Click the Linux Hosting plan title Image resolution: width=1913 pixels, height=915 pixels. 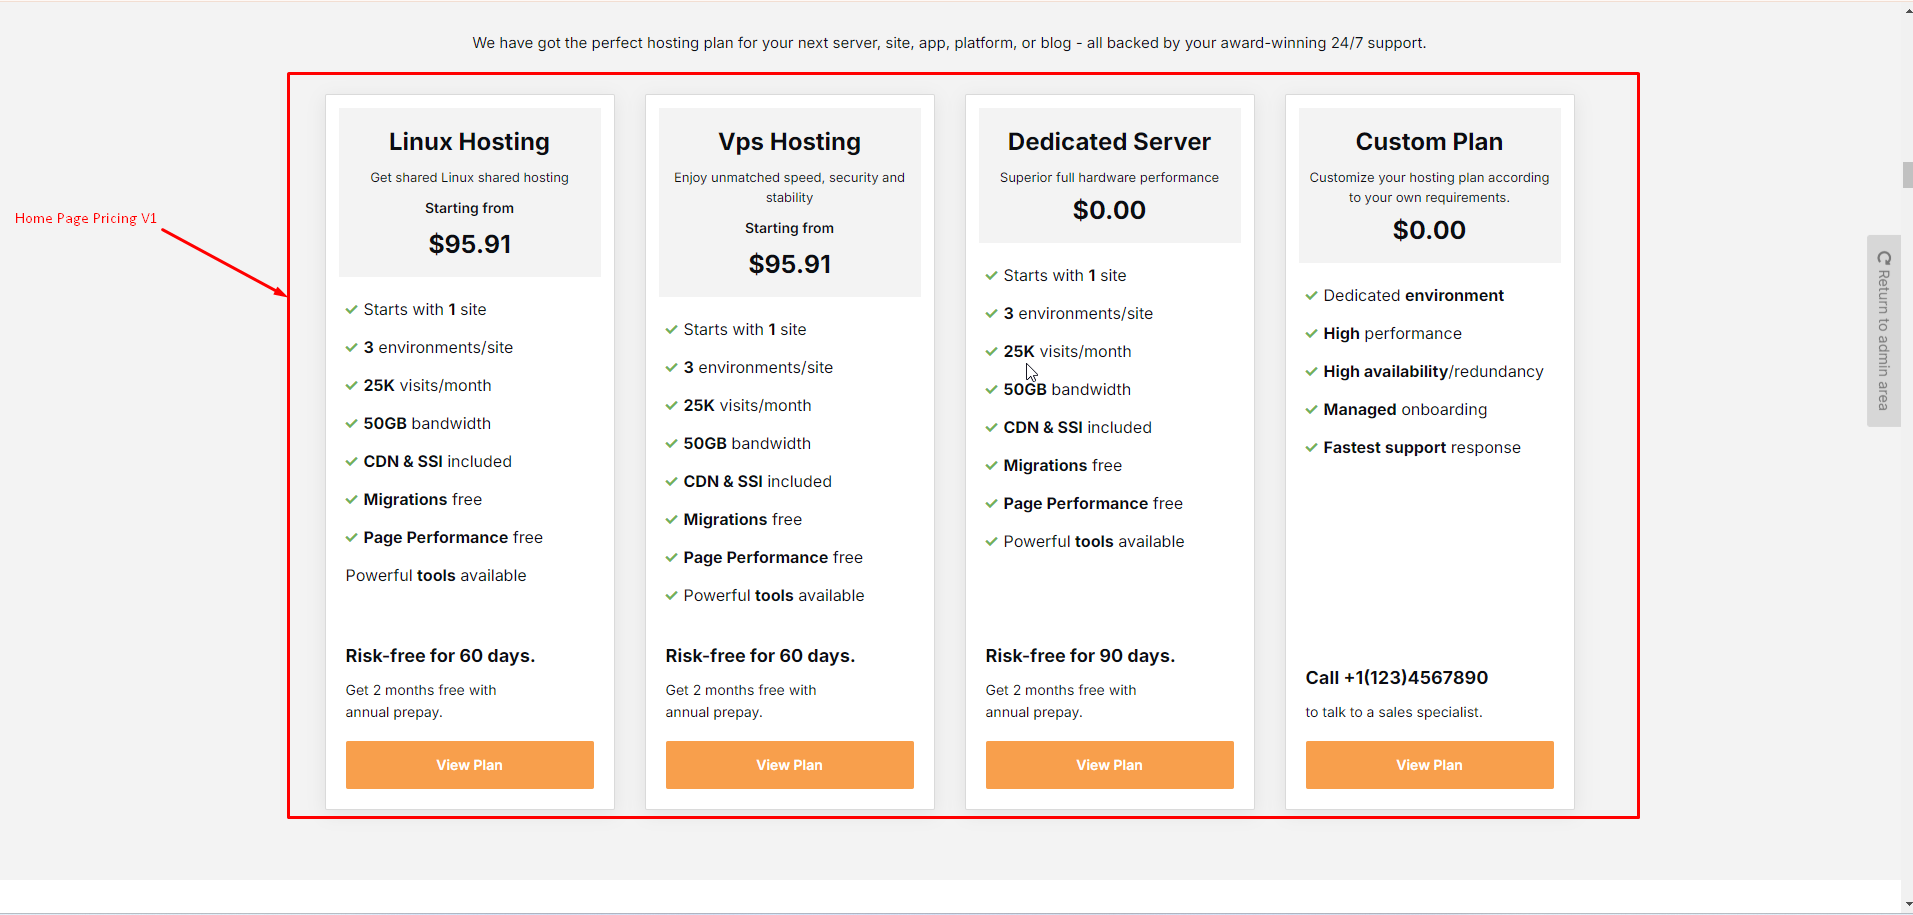pyautogui.click(x=469, y=142)
